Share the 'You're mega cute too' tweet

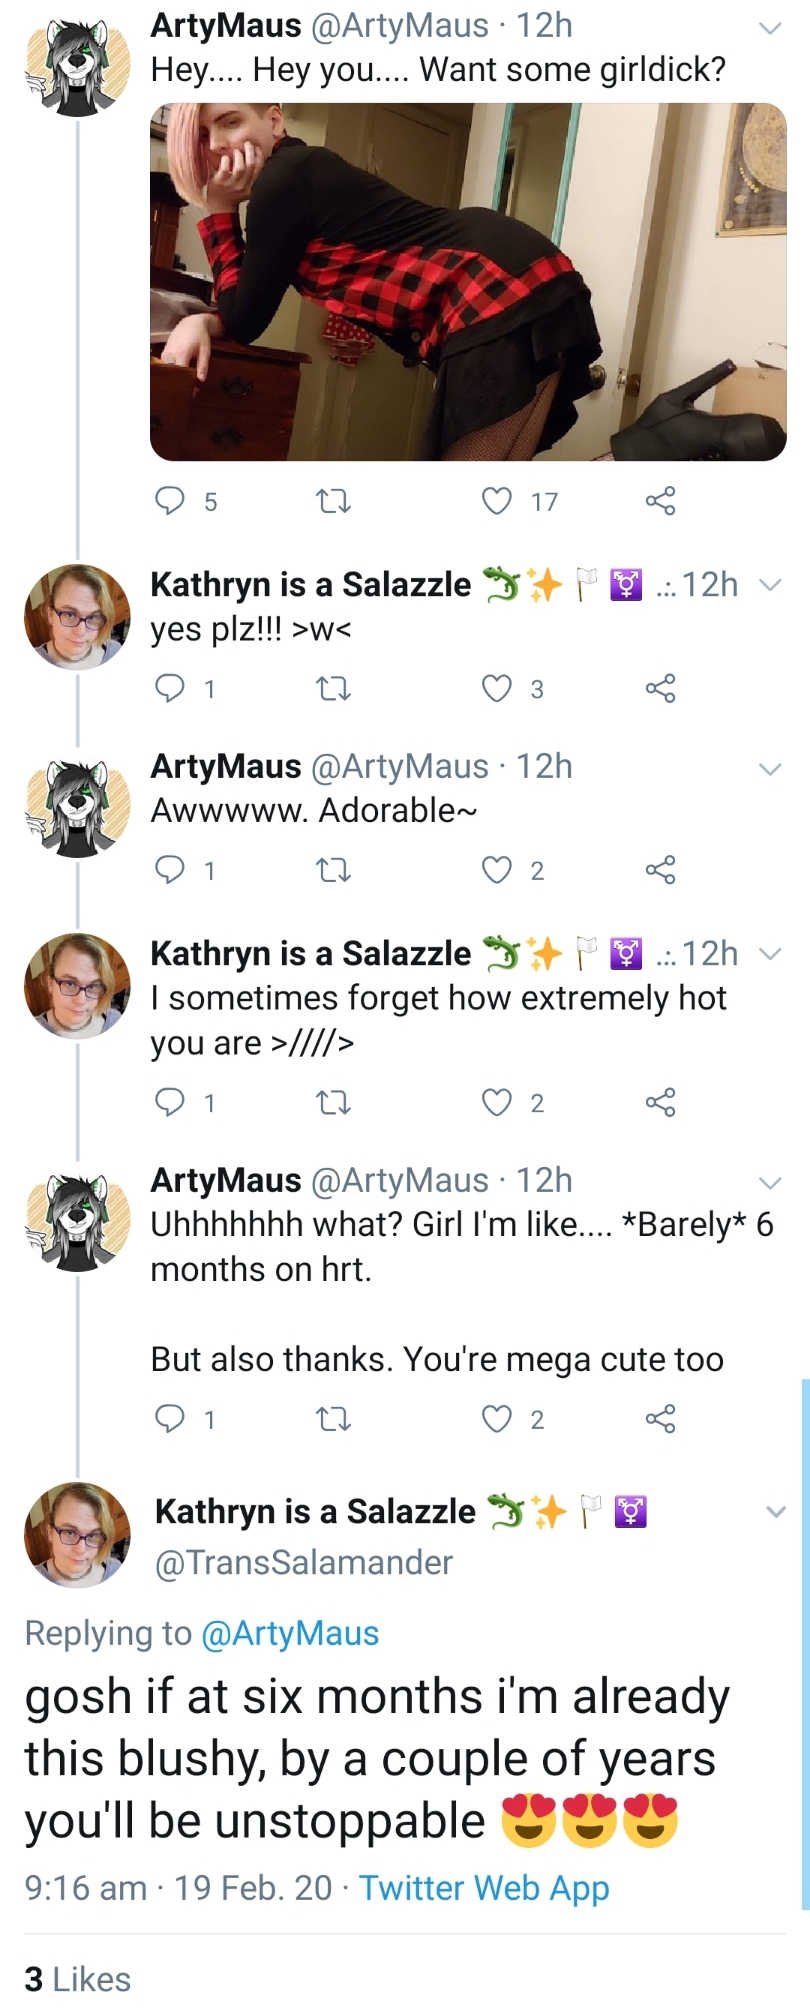pyautogui.click(x=660, y=1418)
